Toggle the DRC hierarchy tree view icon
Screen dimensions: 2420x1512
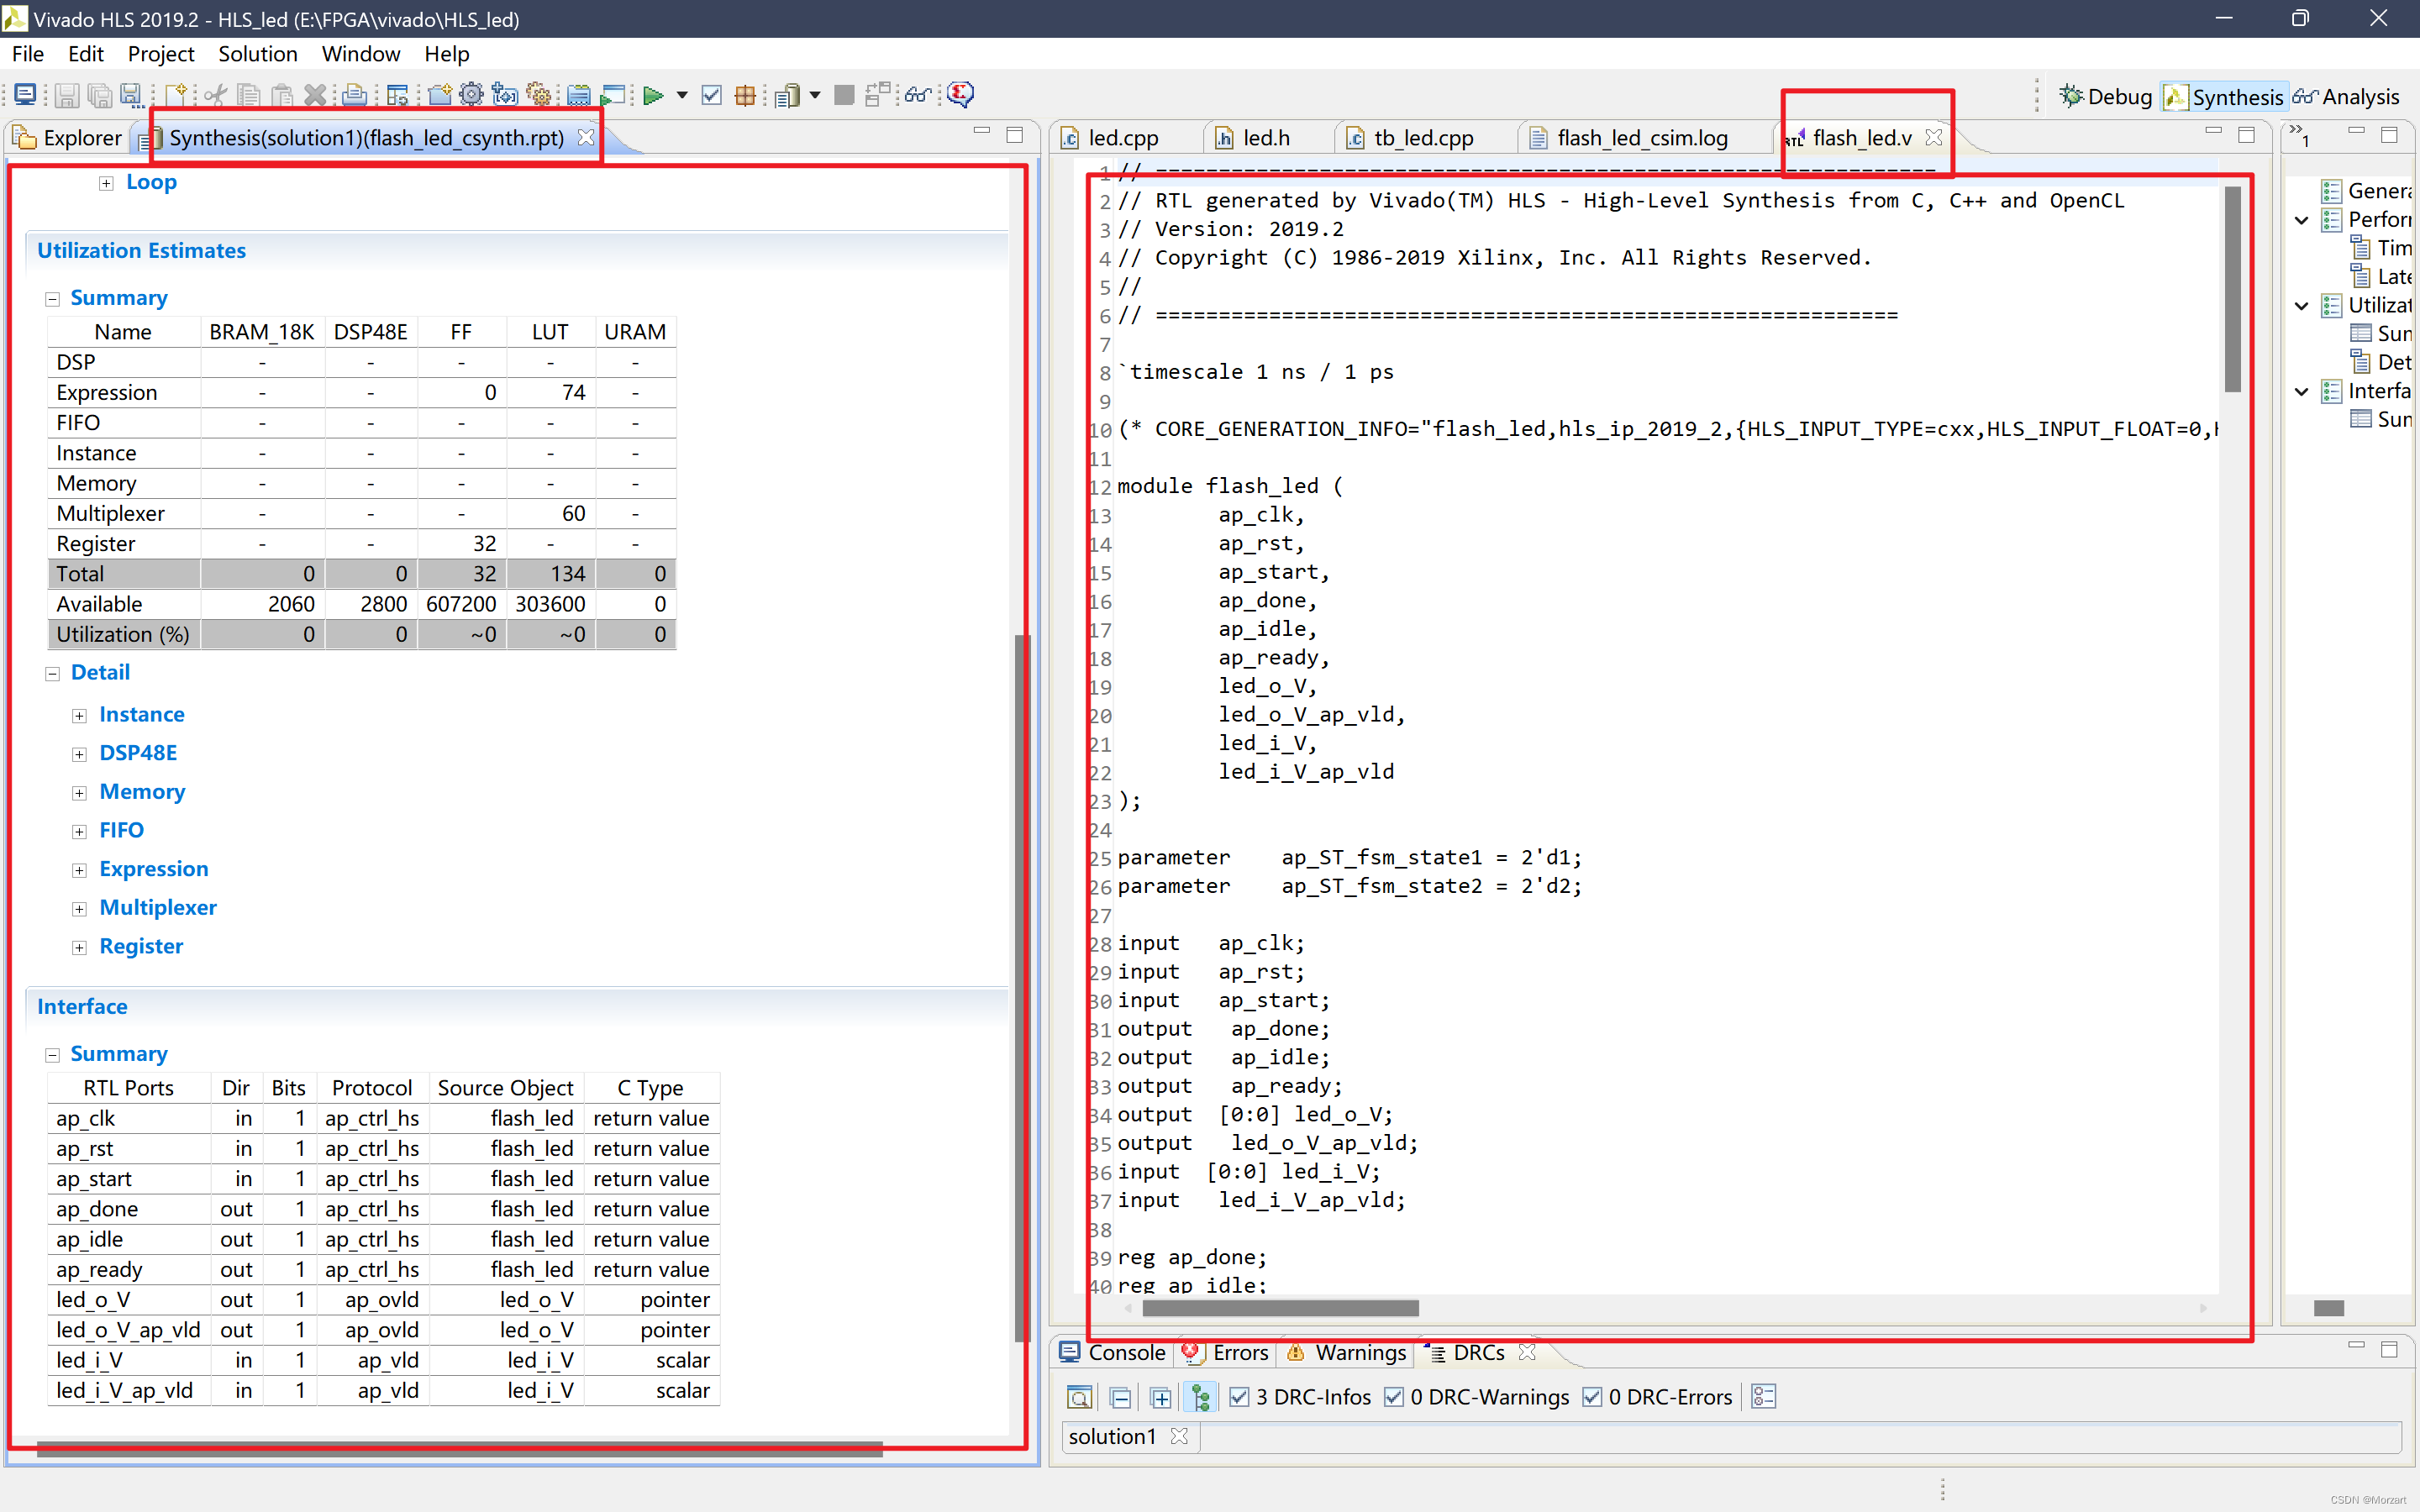pos(1200,1397)
